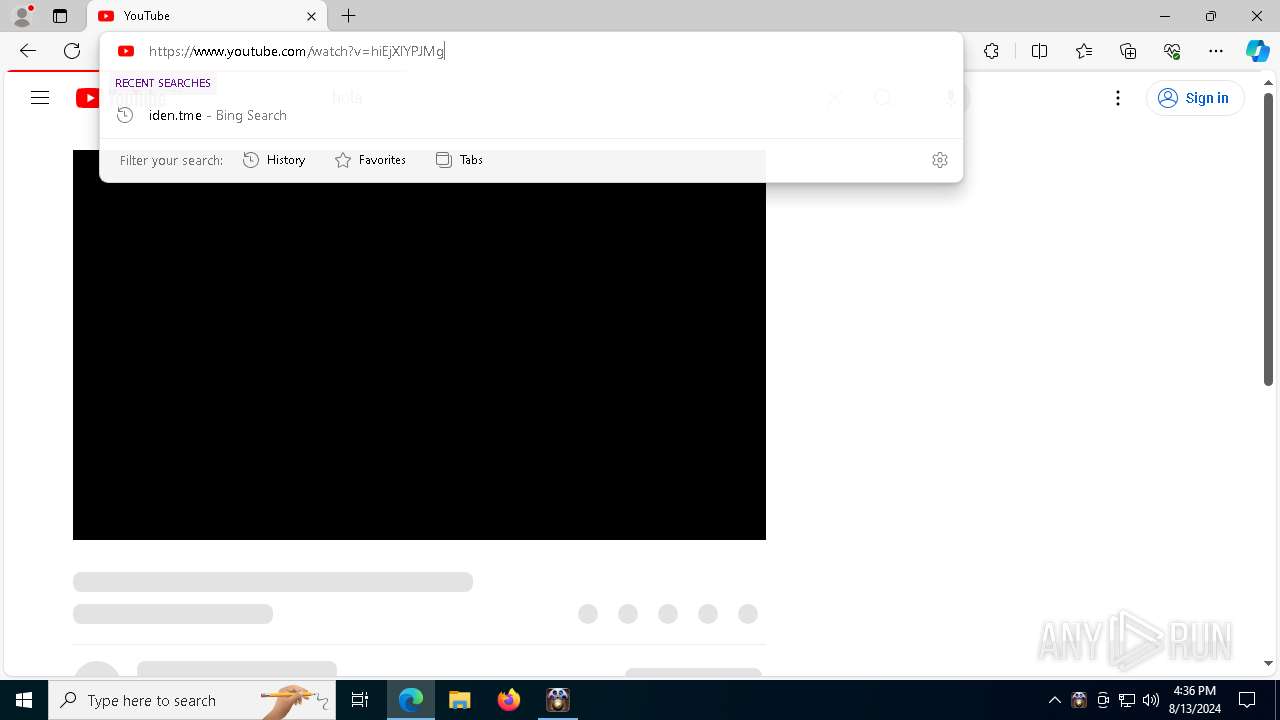This screenshot has width=1280, height=720.
Task: Open File Explorer from the taskbar
Action: [x=460, y=700]
